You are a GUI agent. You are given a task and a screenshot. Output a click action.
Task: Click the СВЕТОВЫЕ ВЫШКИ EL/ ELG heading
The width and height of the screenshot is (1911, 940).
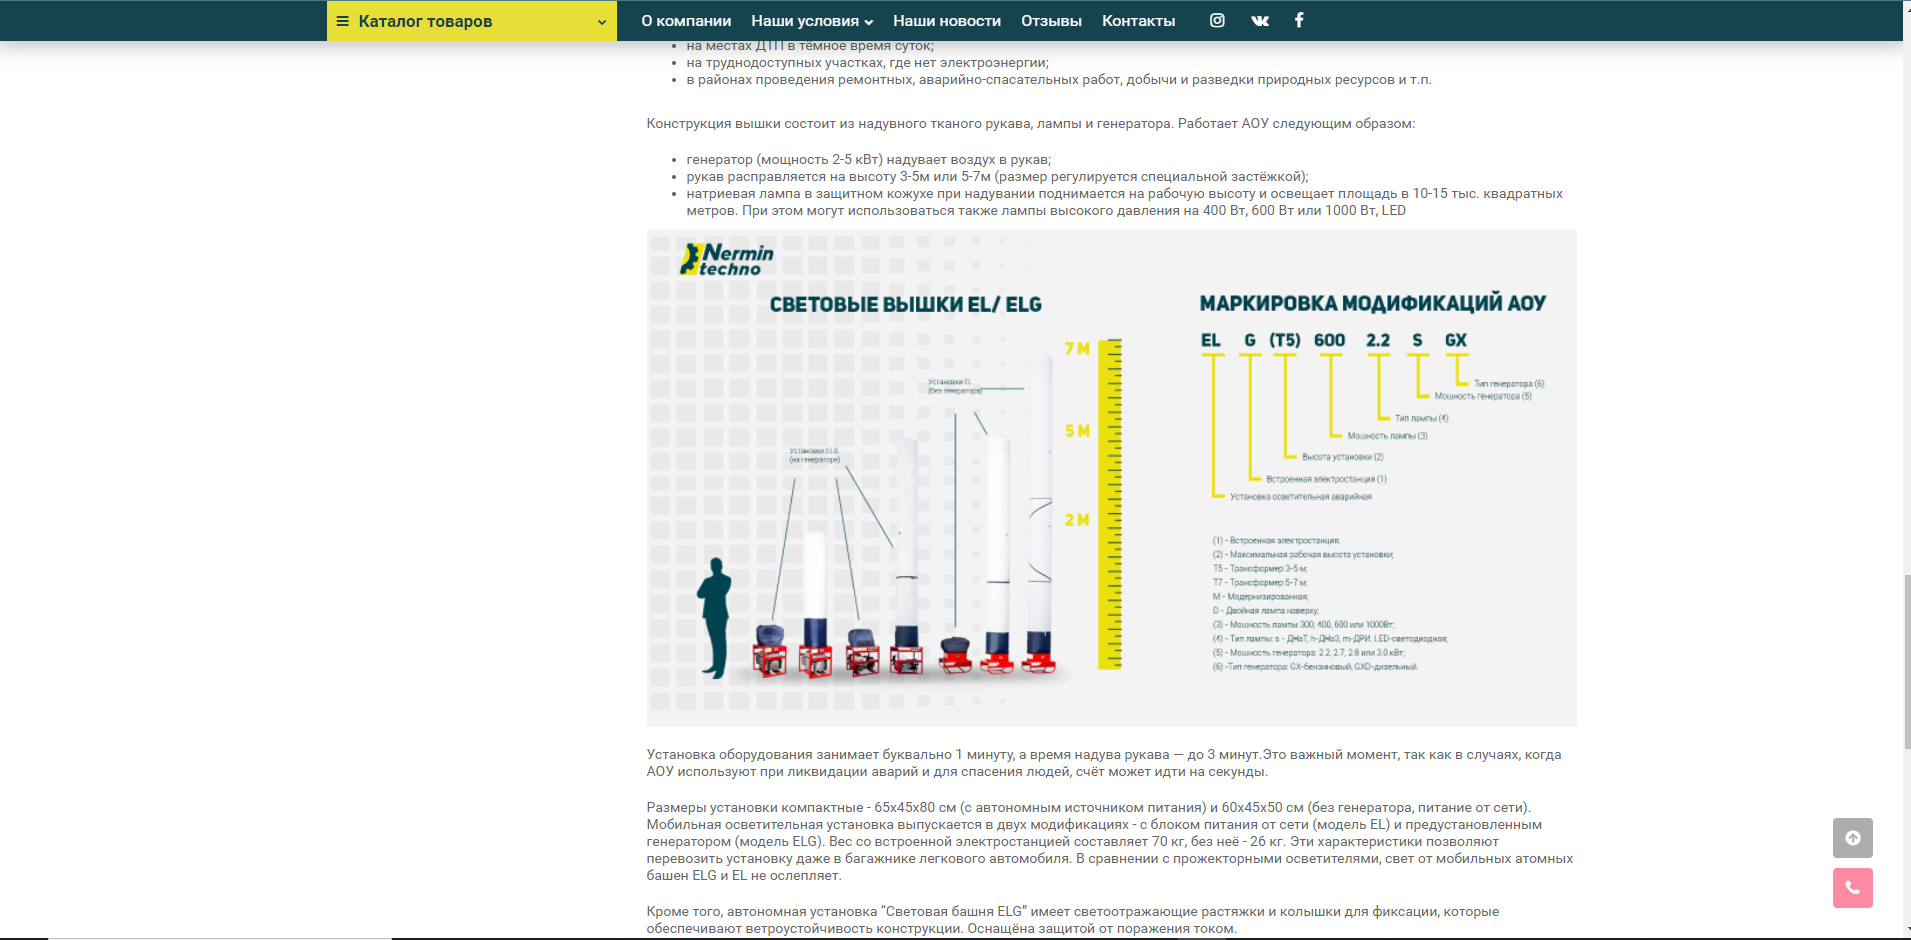(x=905, y=305)
